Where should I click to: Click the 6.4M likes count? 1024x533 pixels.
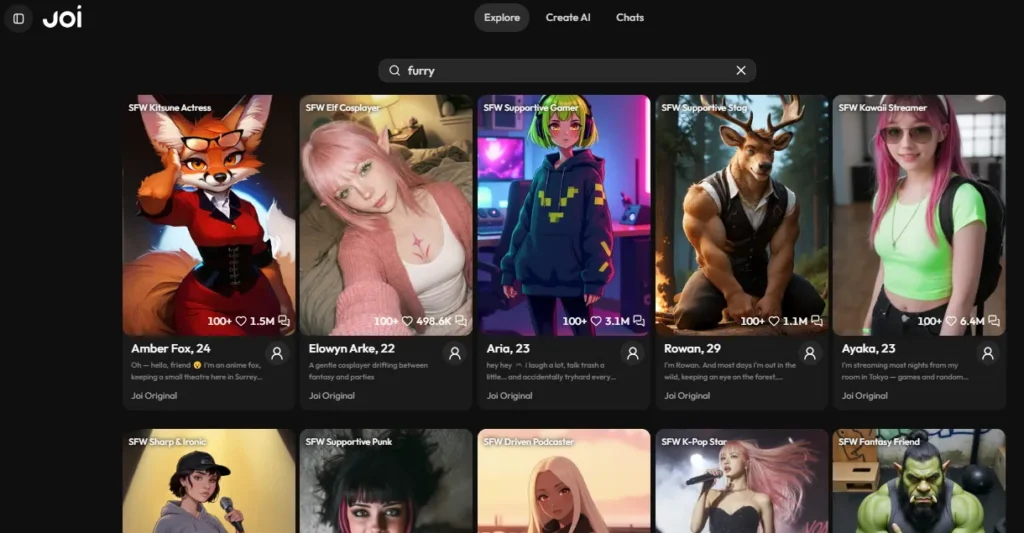point(972,321)
